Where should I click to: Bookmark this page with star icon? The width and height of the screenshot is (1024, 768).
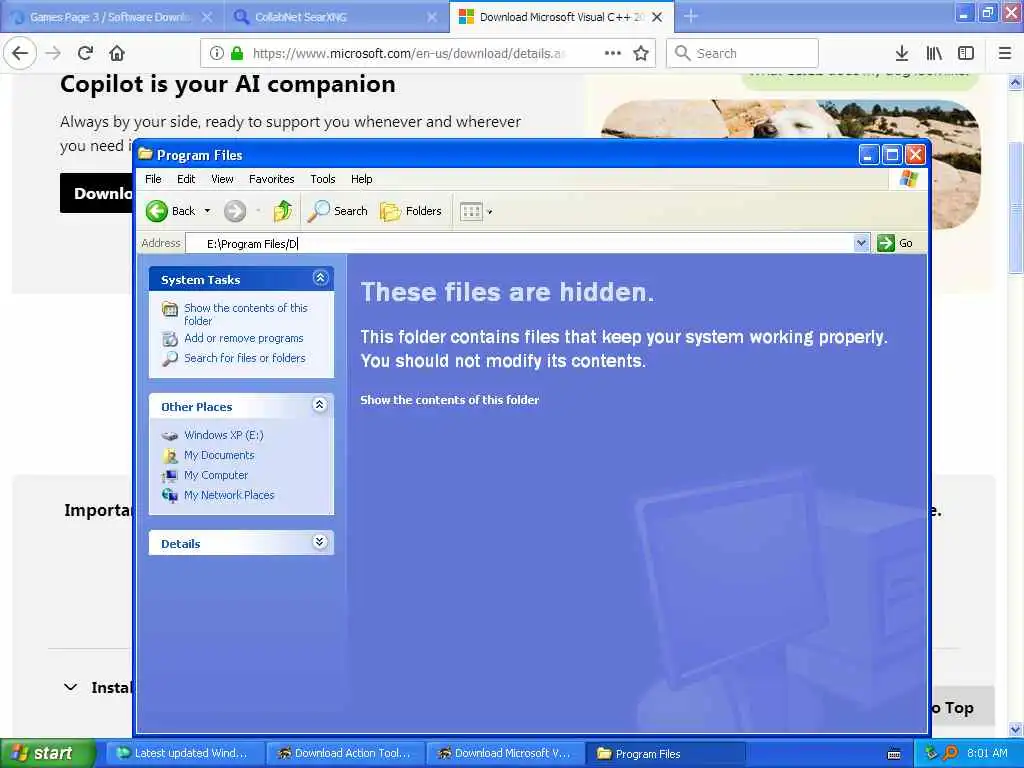(641, 53)
